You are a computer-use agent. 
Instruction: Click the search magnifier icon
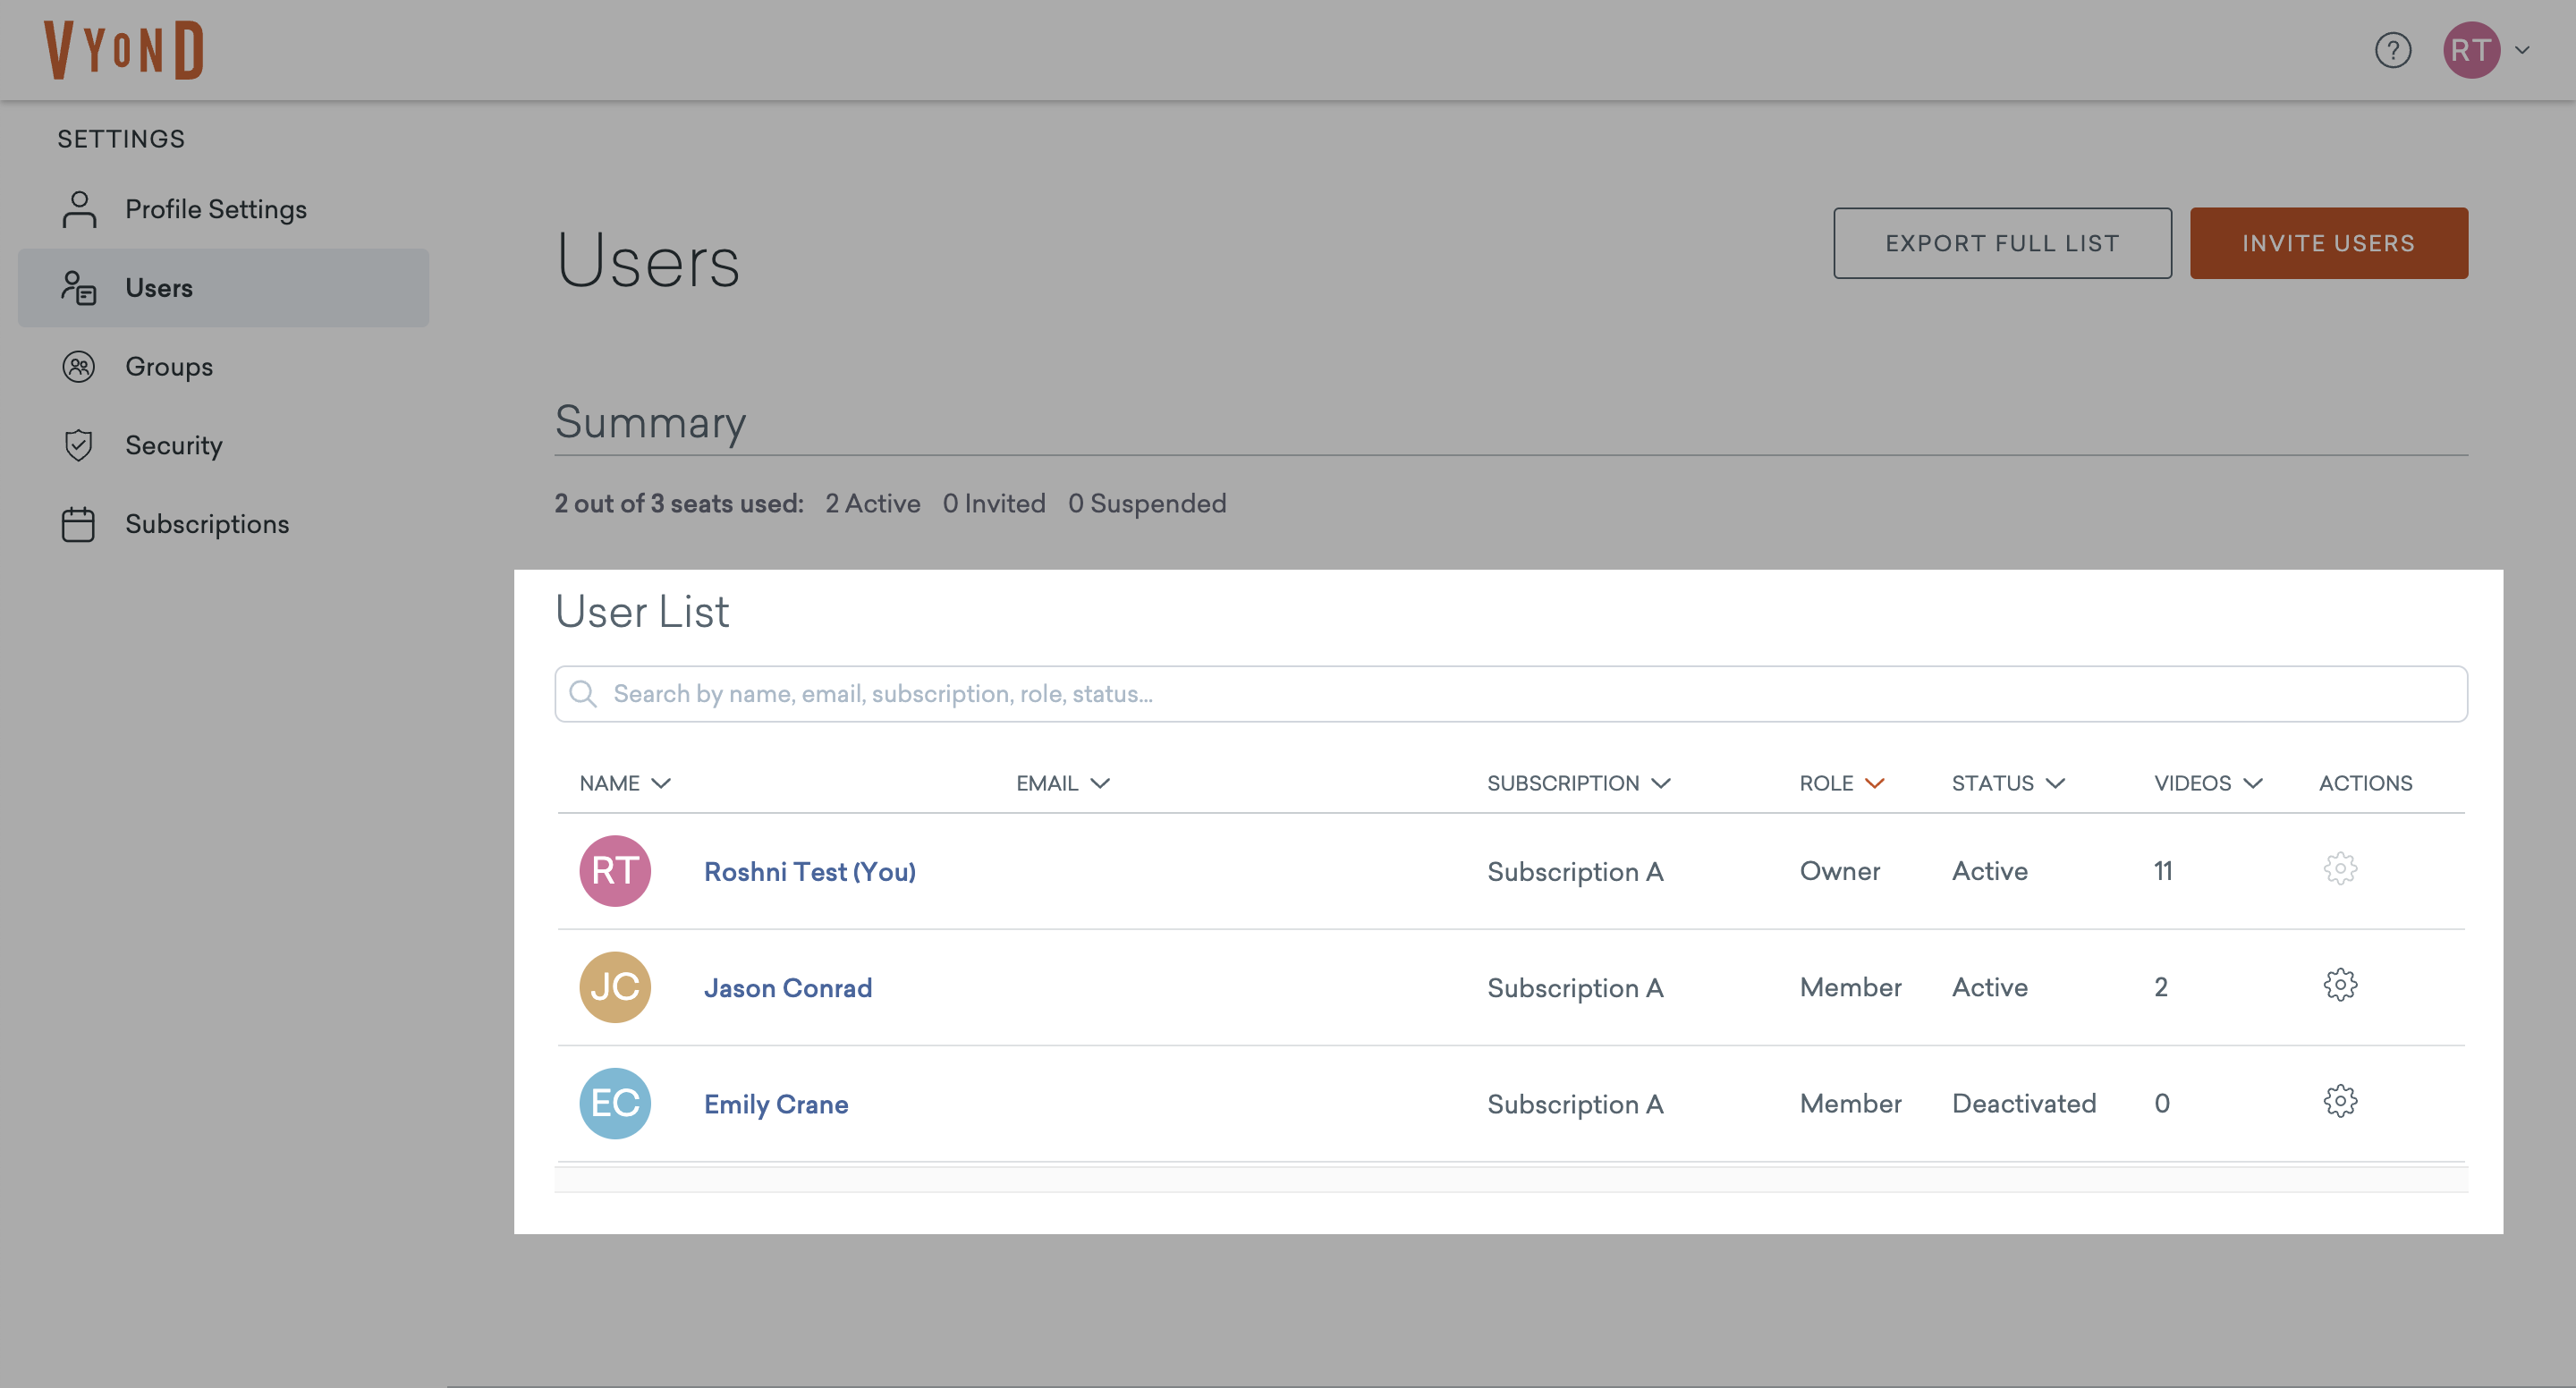[583, 694]
